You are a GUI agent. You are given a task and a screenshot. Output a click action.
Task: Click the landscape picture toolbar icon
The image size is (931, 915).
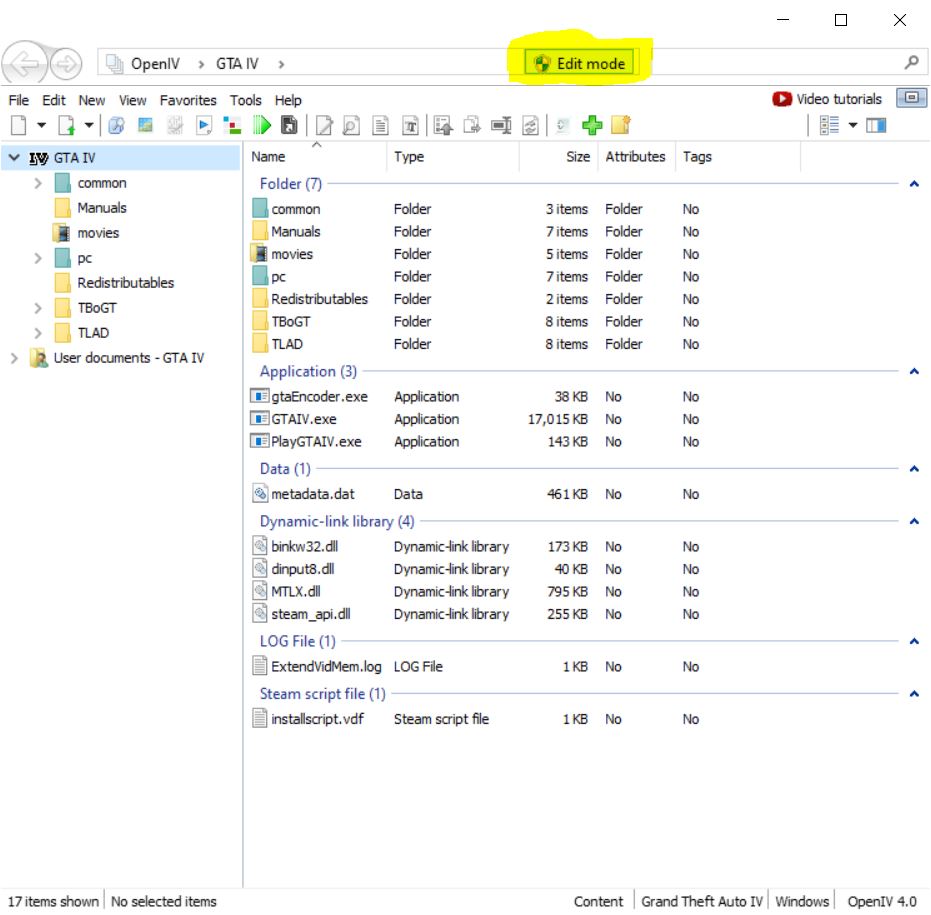pos(145,125)
